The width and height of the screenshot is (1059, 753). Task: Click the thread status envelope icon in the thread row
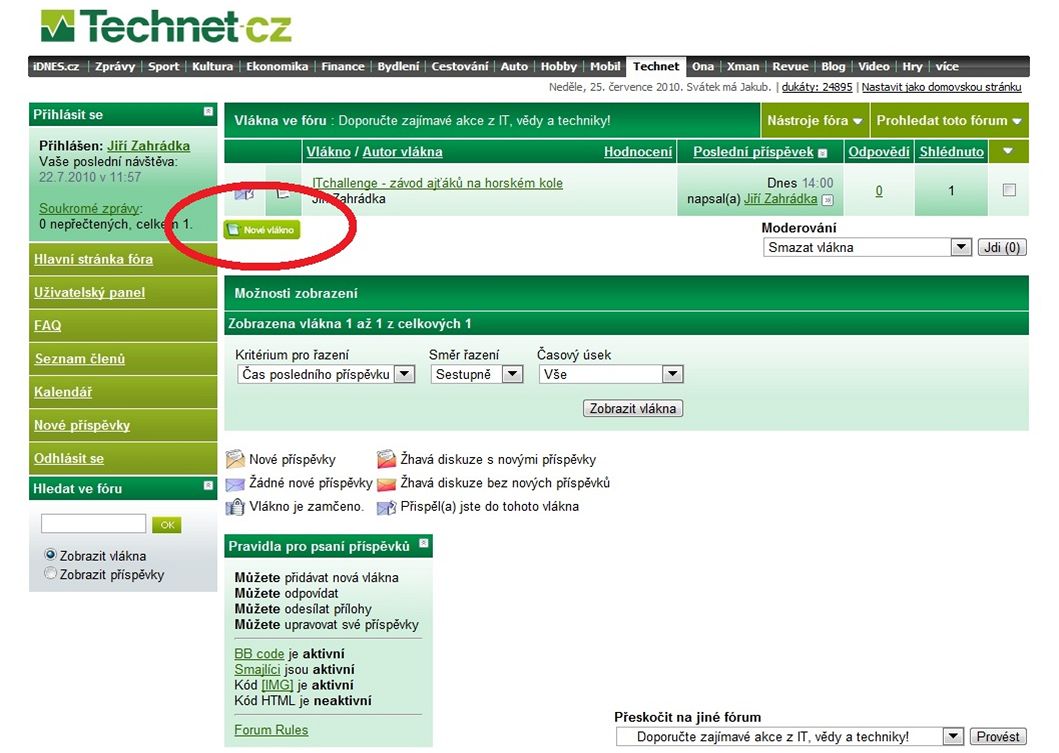[244, 192]
